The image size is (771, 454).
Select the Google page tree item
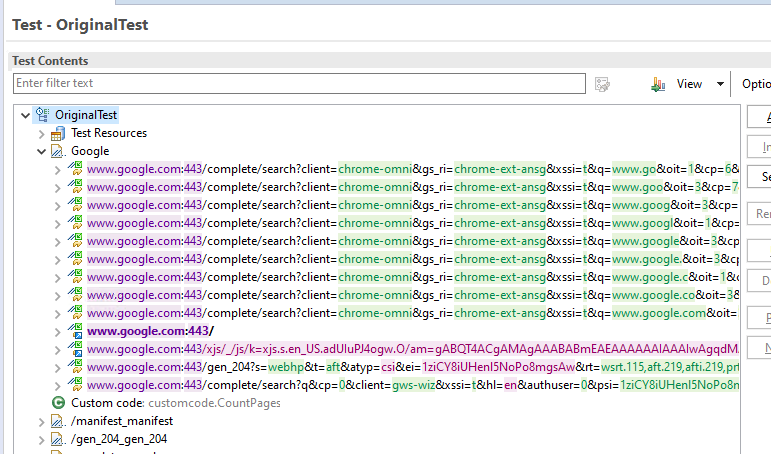[x=90, y=151]
